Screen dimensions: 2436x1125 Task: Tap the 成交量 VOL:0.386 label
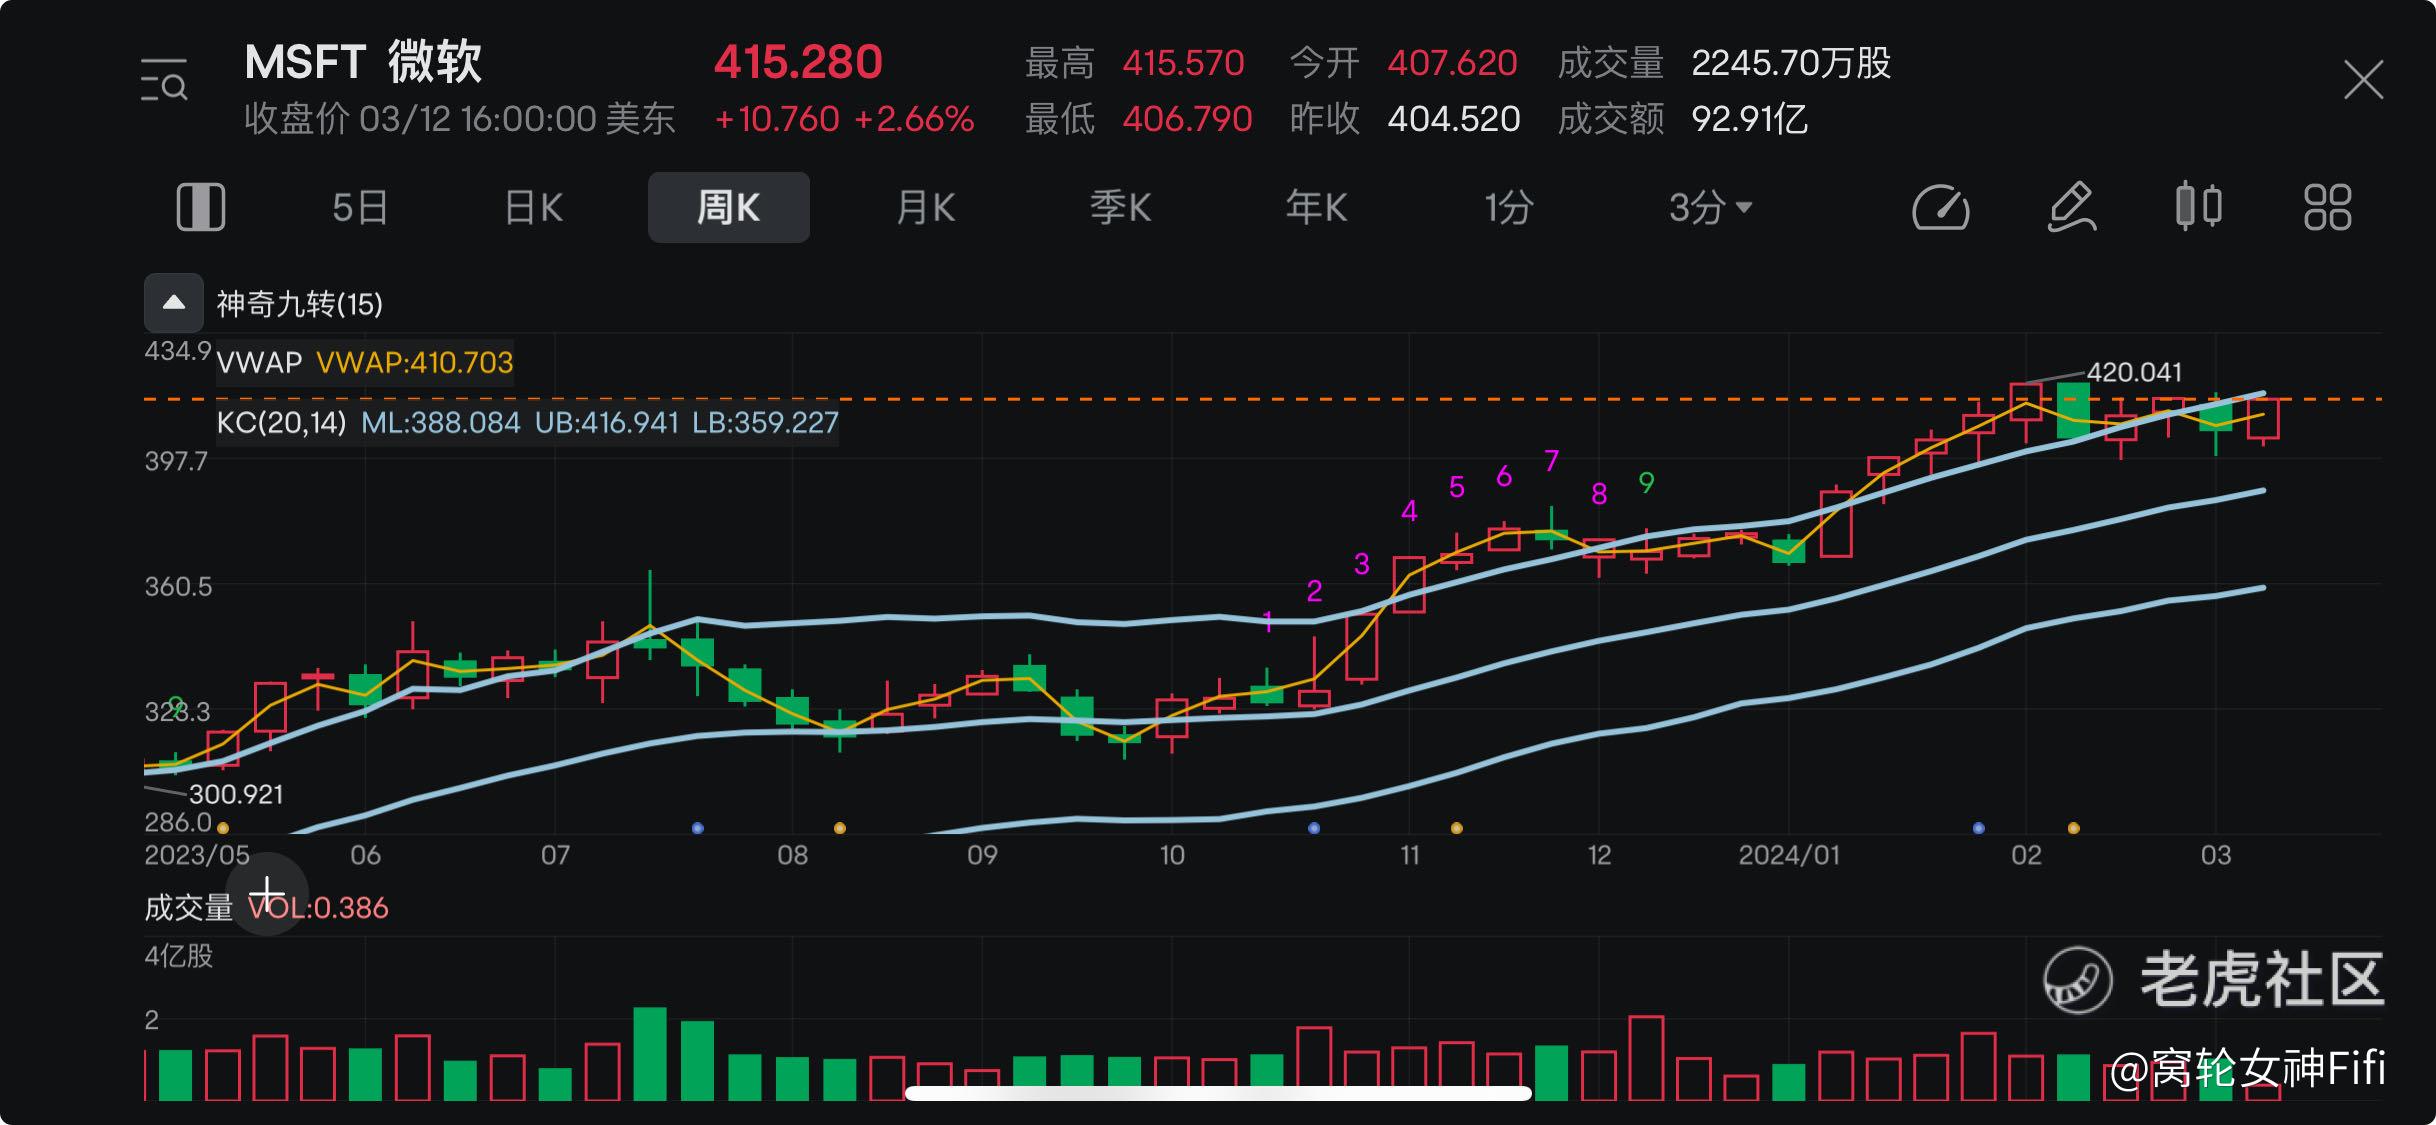pos(266,908)
